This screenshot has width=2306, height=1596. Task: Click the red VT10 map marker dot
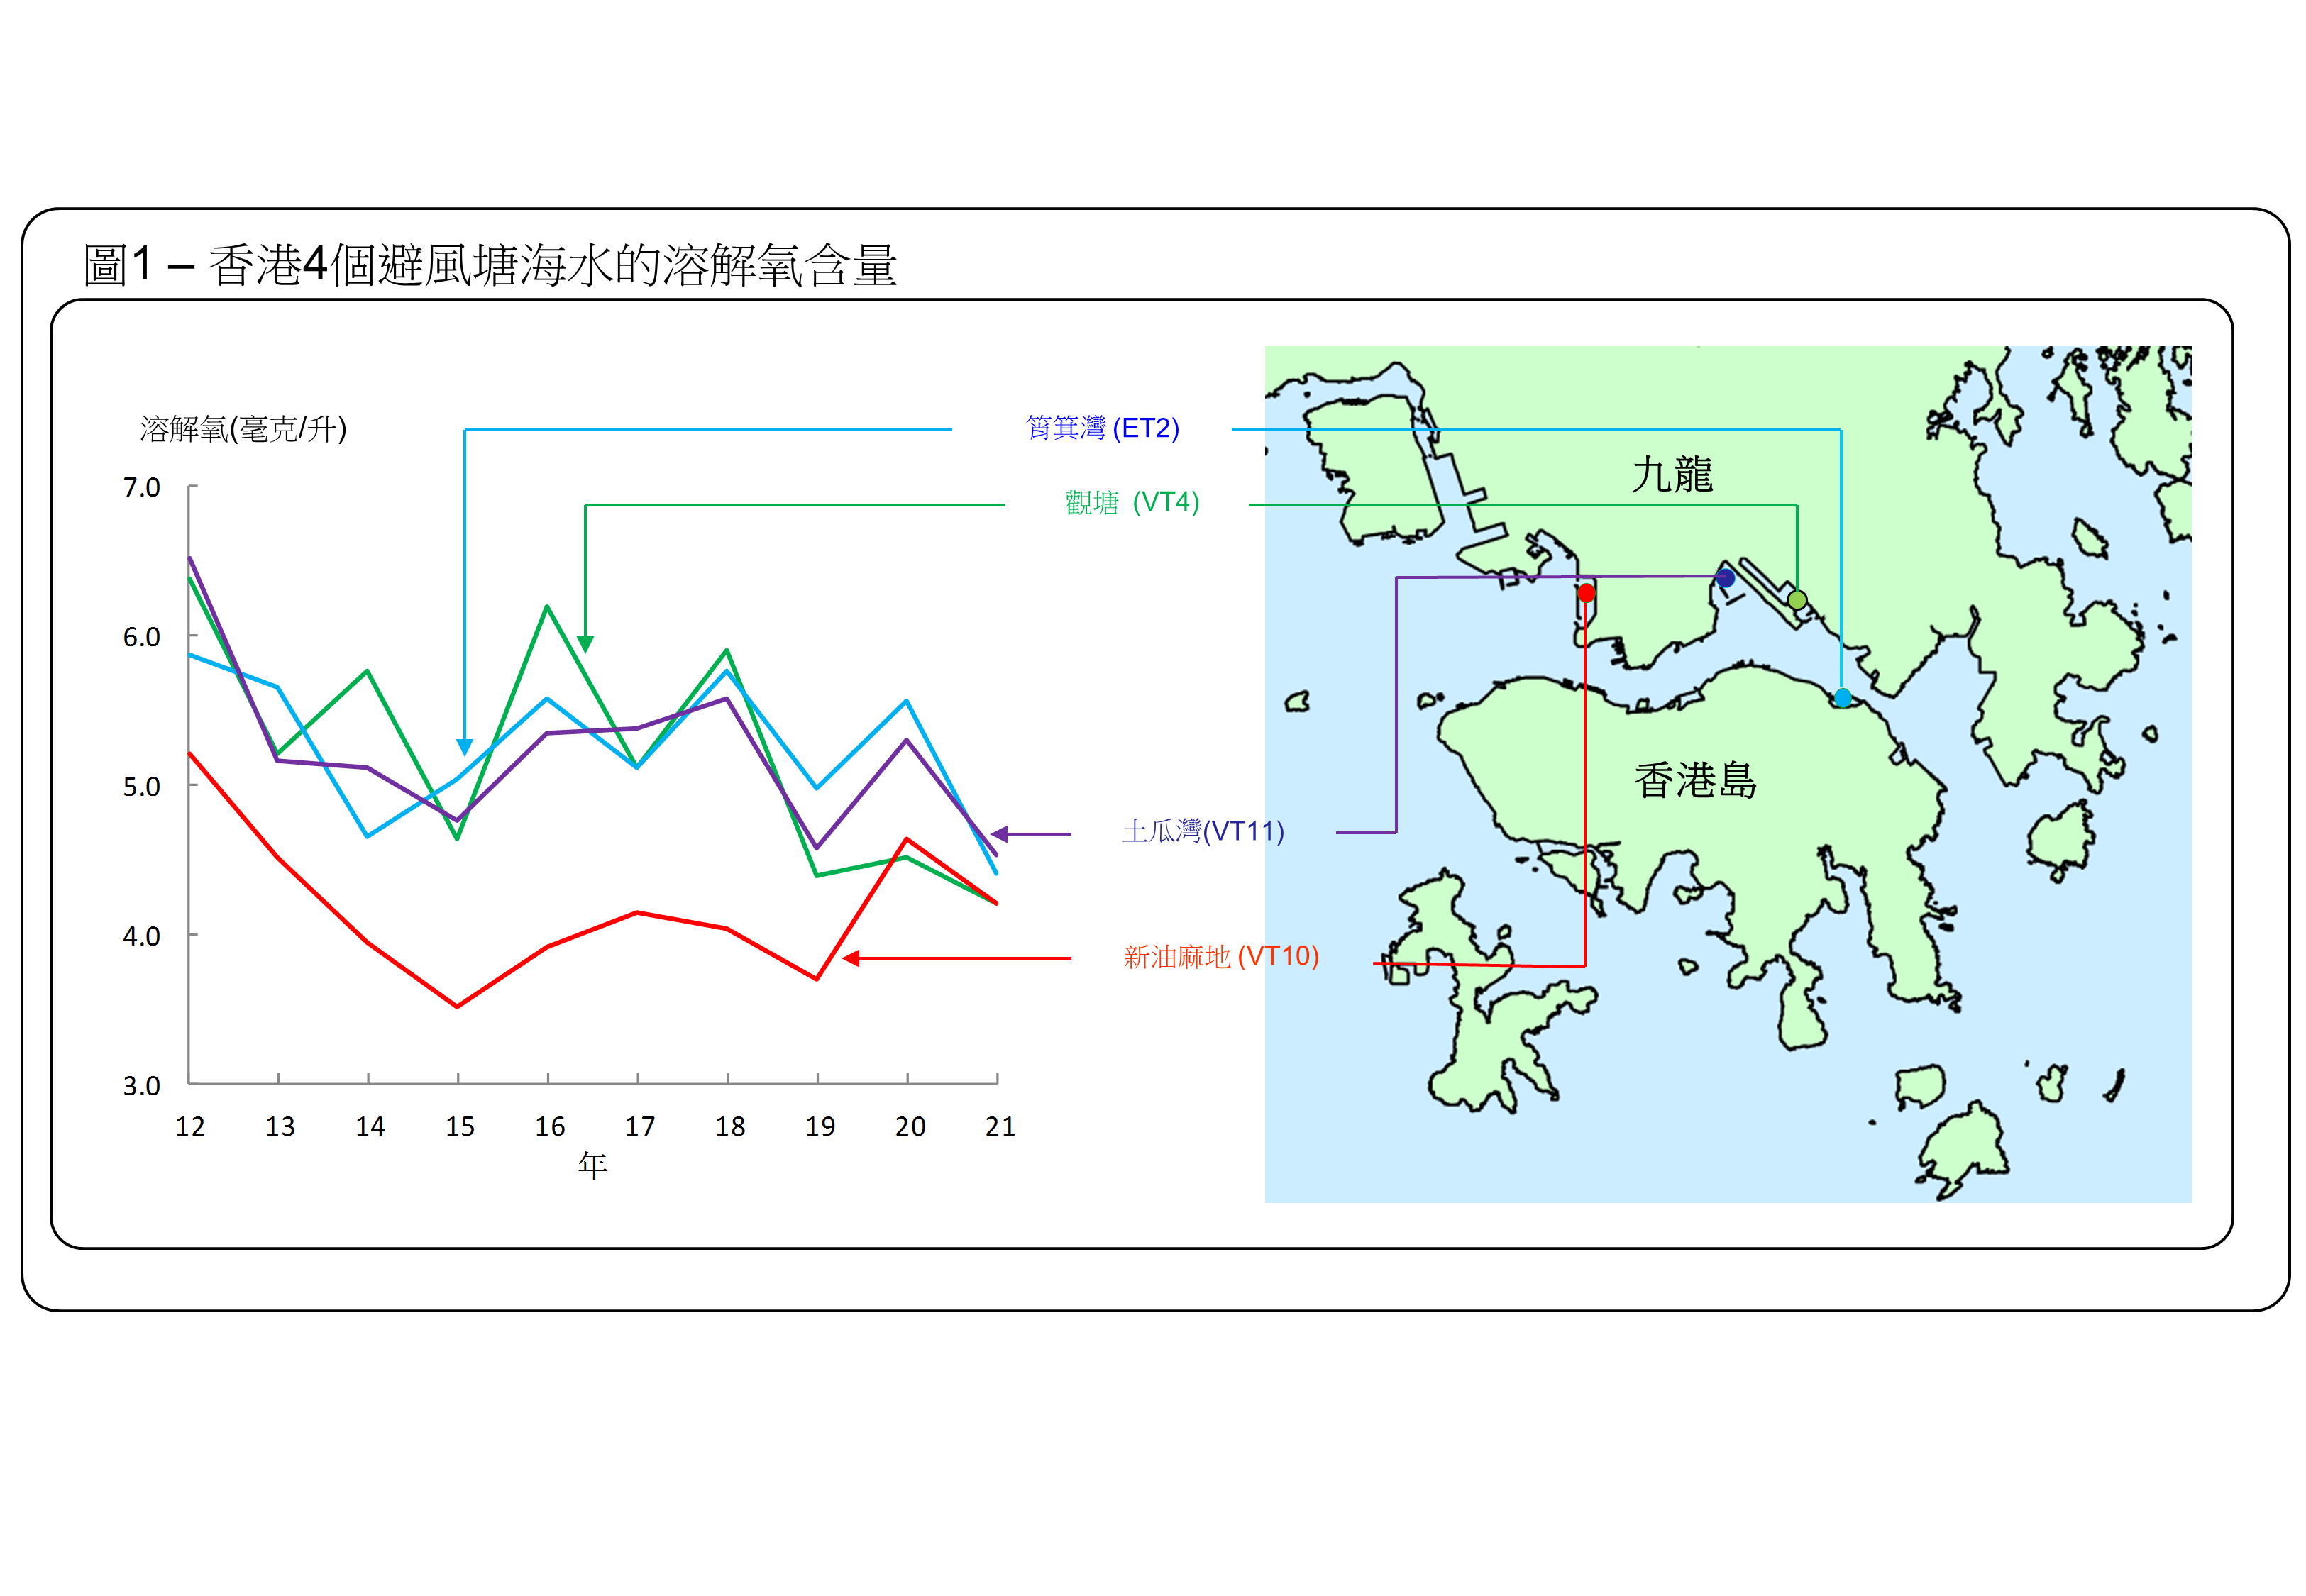pos(1586,593)
